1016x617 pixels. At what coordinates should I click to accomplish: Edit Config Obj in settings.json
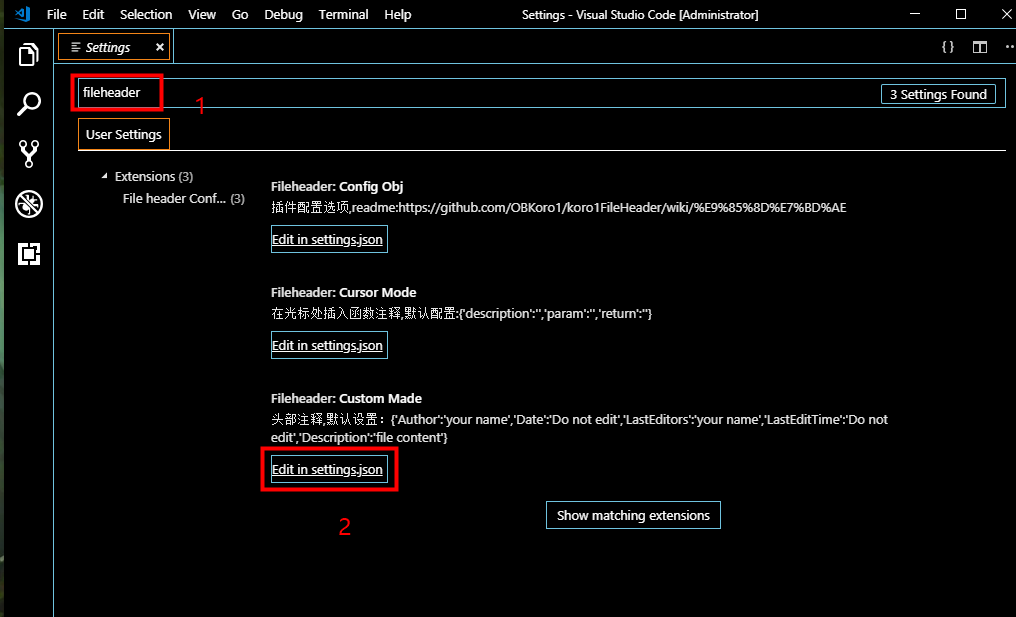point(329,239)
